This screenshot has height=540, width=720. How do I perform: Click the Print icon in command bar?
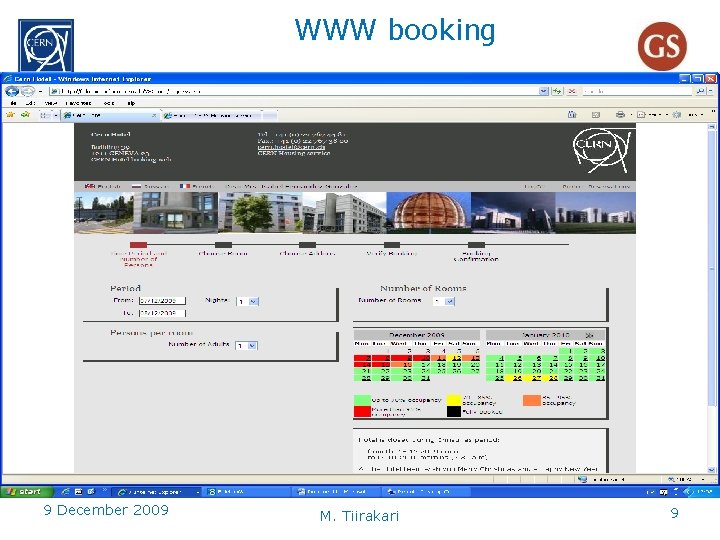[x=620, y=115]
